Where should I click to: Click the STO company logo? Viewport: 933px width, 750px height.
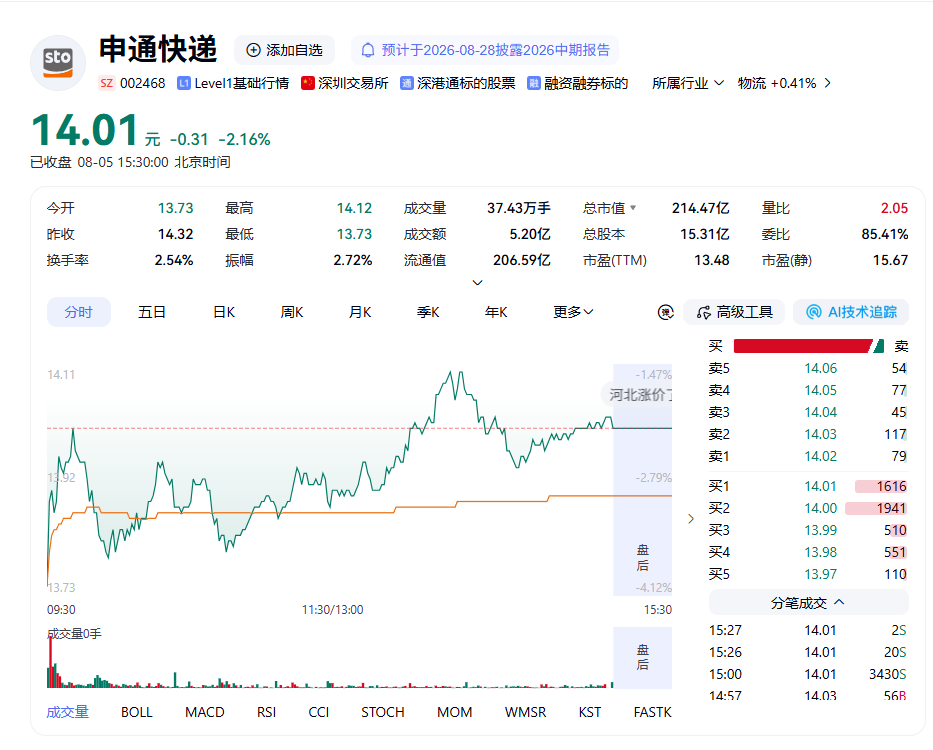(58, 63)
